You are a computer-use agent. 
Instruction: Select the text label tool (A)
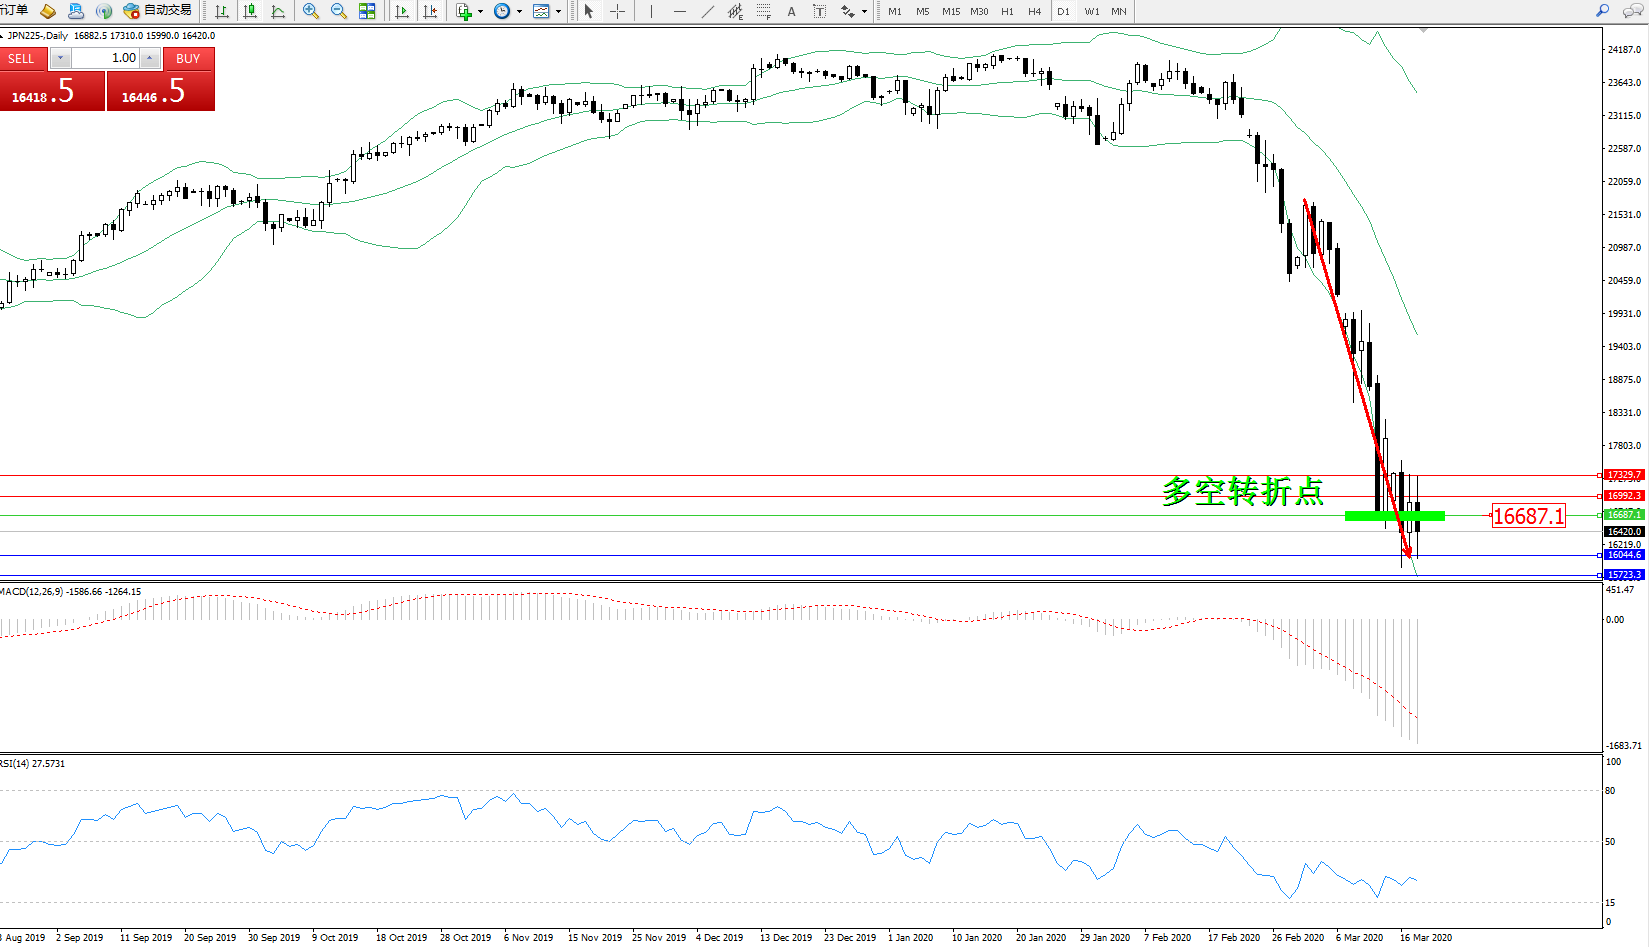click(791, 12)
